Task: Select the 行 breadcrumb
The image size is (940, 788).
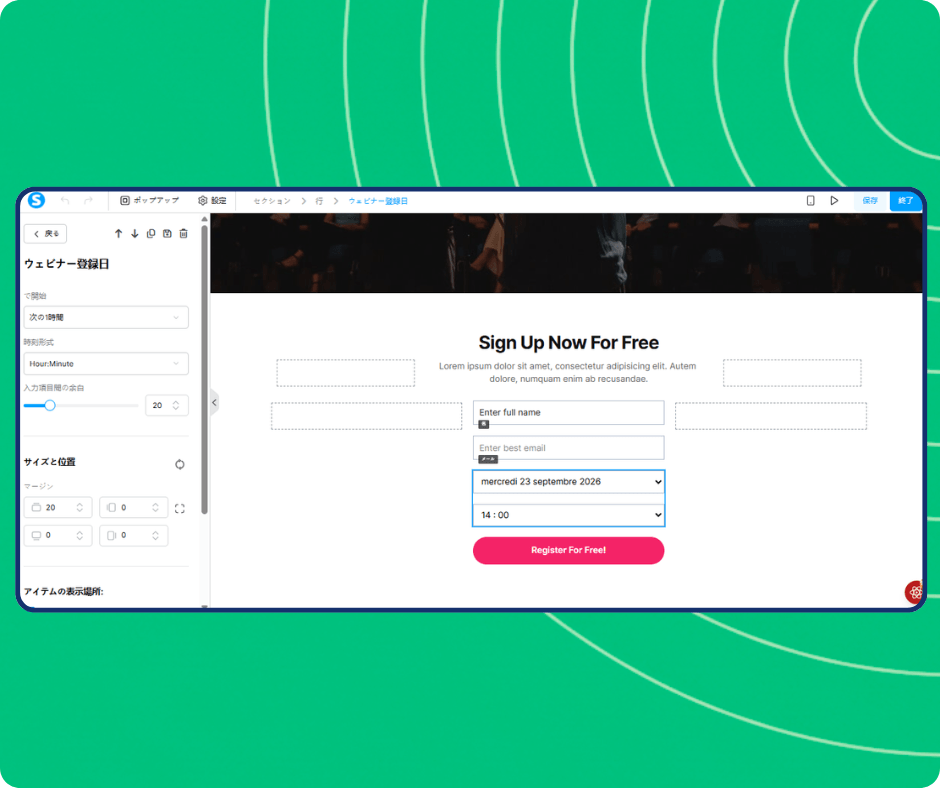Action: coord(319,201)
